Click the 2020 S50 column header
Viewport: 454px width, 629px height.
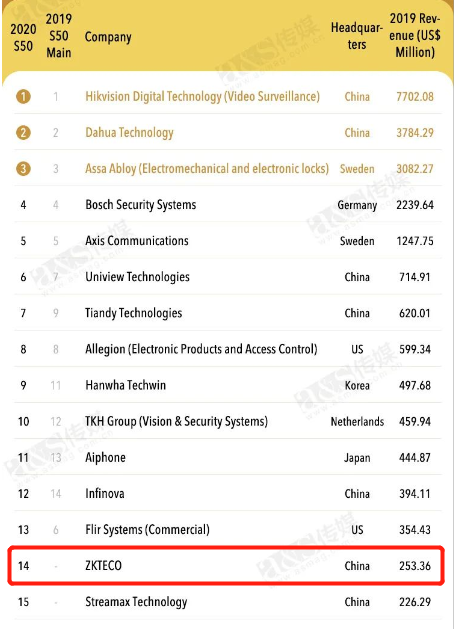(x=23, y=37)
